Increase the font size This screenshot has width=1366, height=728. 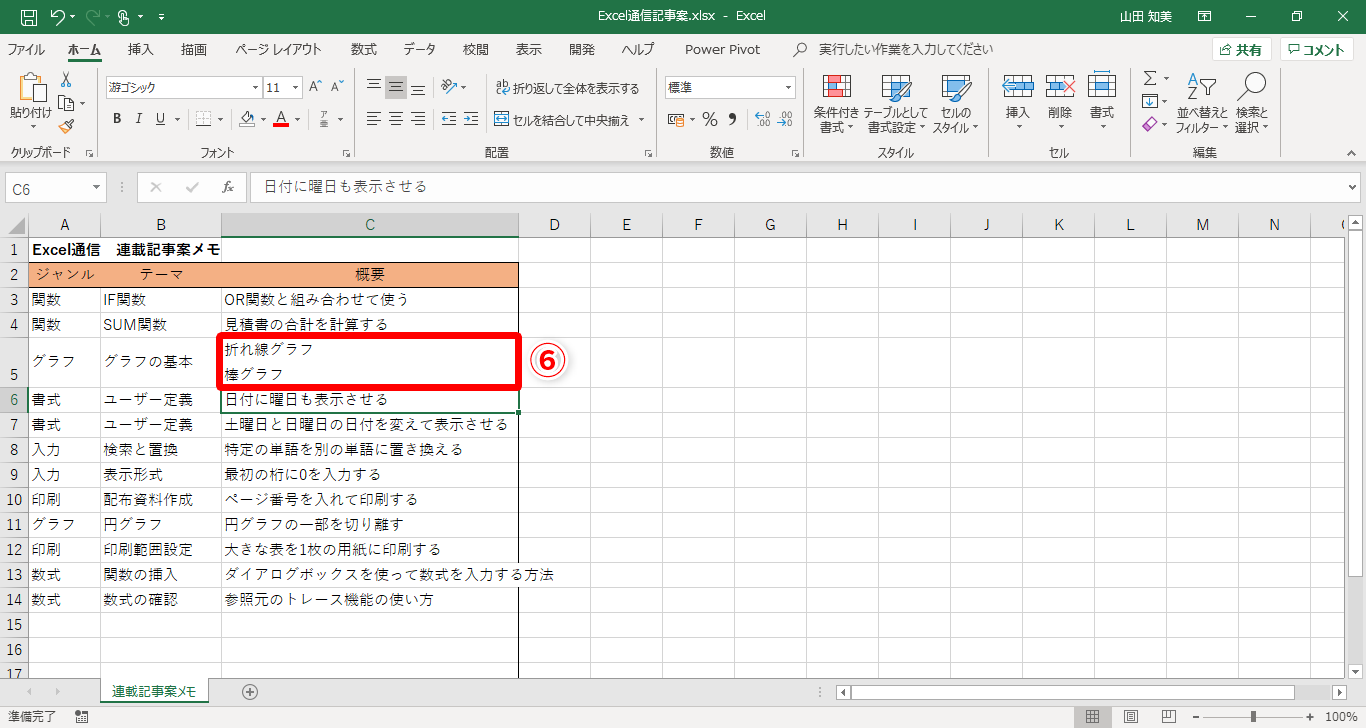pos(315,87)
